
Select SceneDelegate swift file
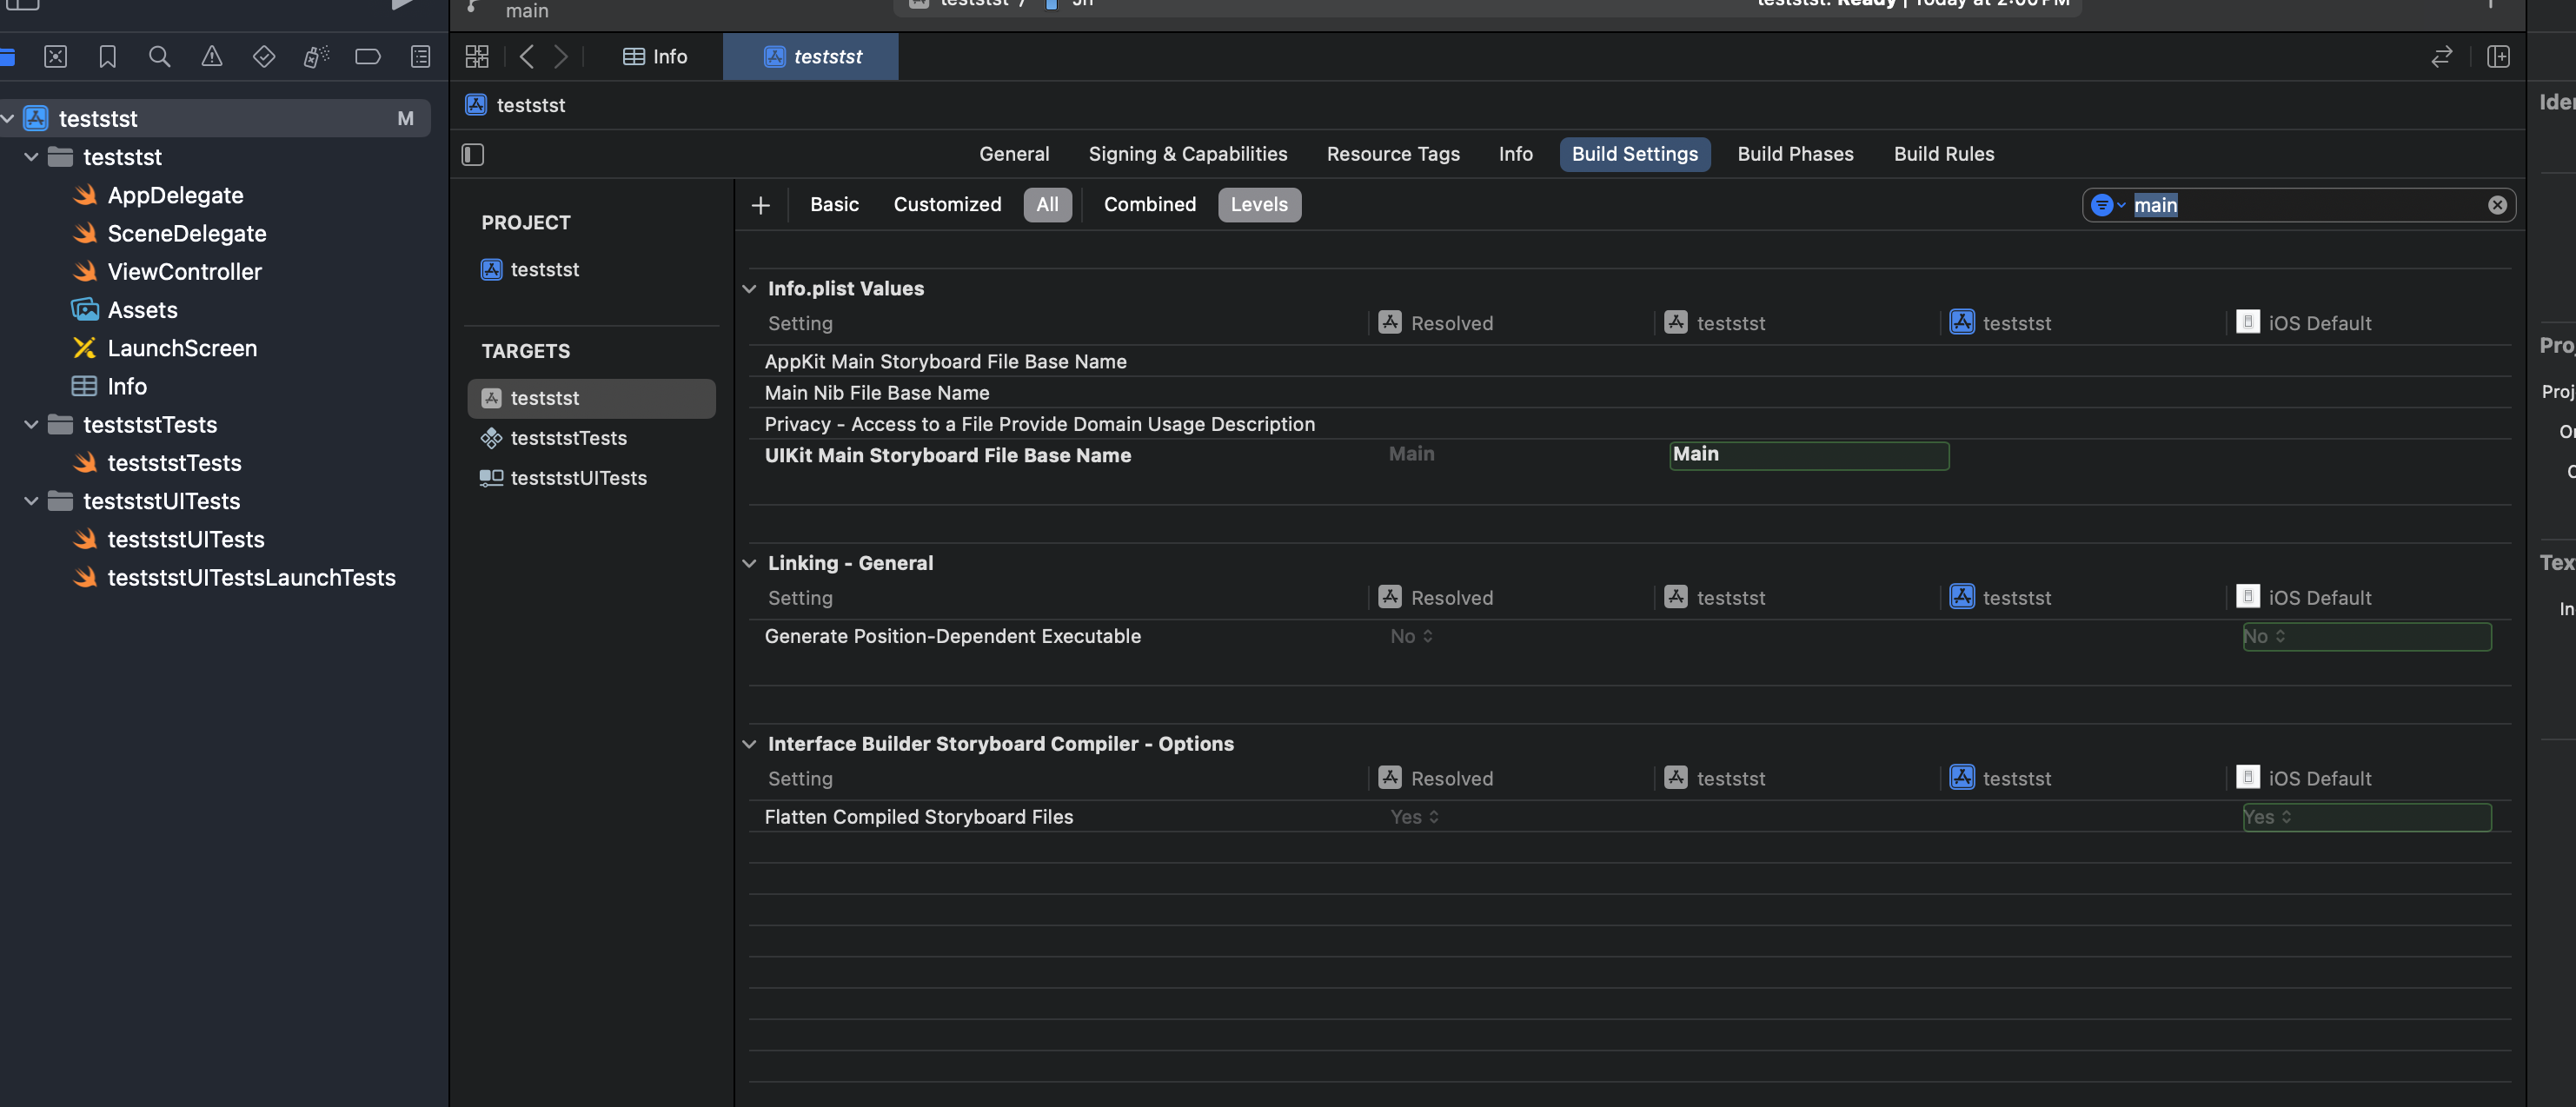[x=187, y=233]
